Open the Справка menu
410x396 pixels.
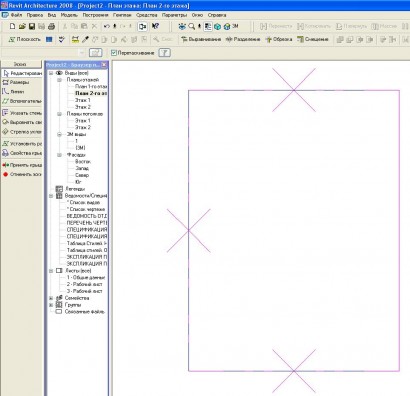pos(217,15)
